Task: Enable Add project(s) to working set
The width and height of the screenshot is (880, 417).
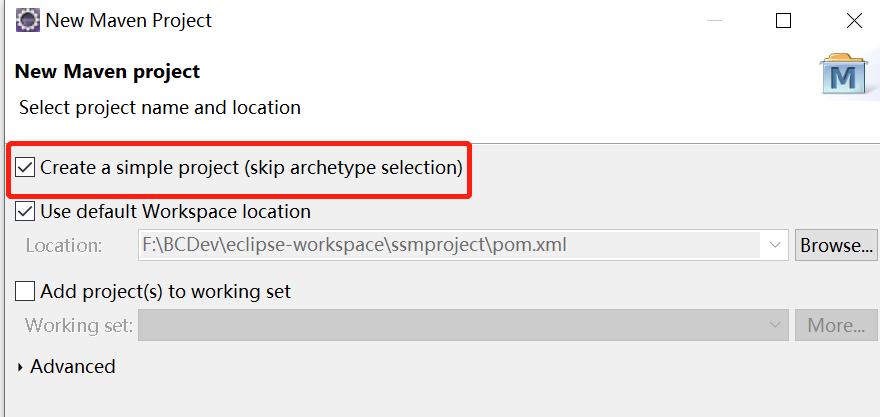Action: (26, 292)
